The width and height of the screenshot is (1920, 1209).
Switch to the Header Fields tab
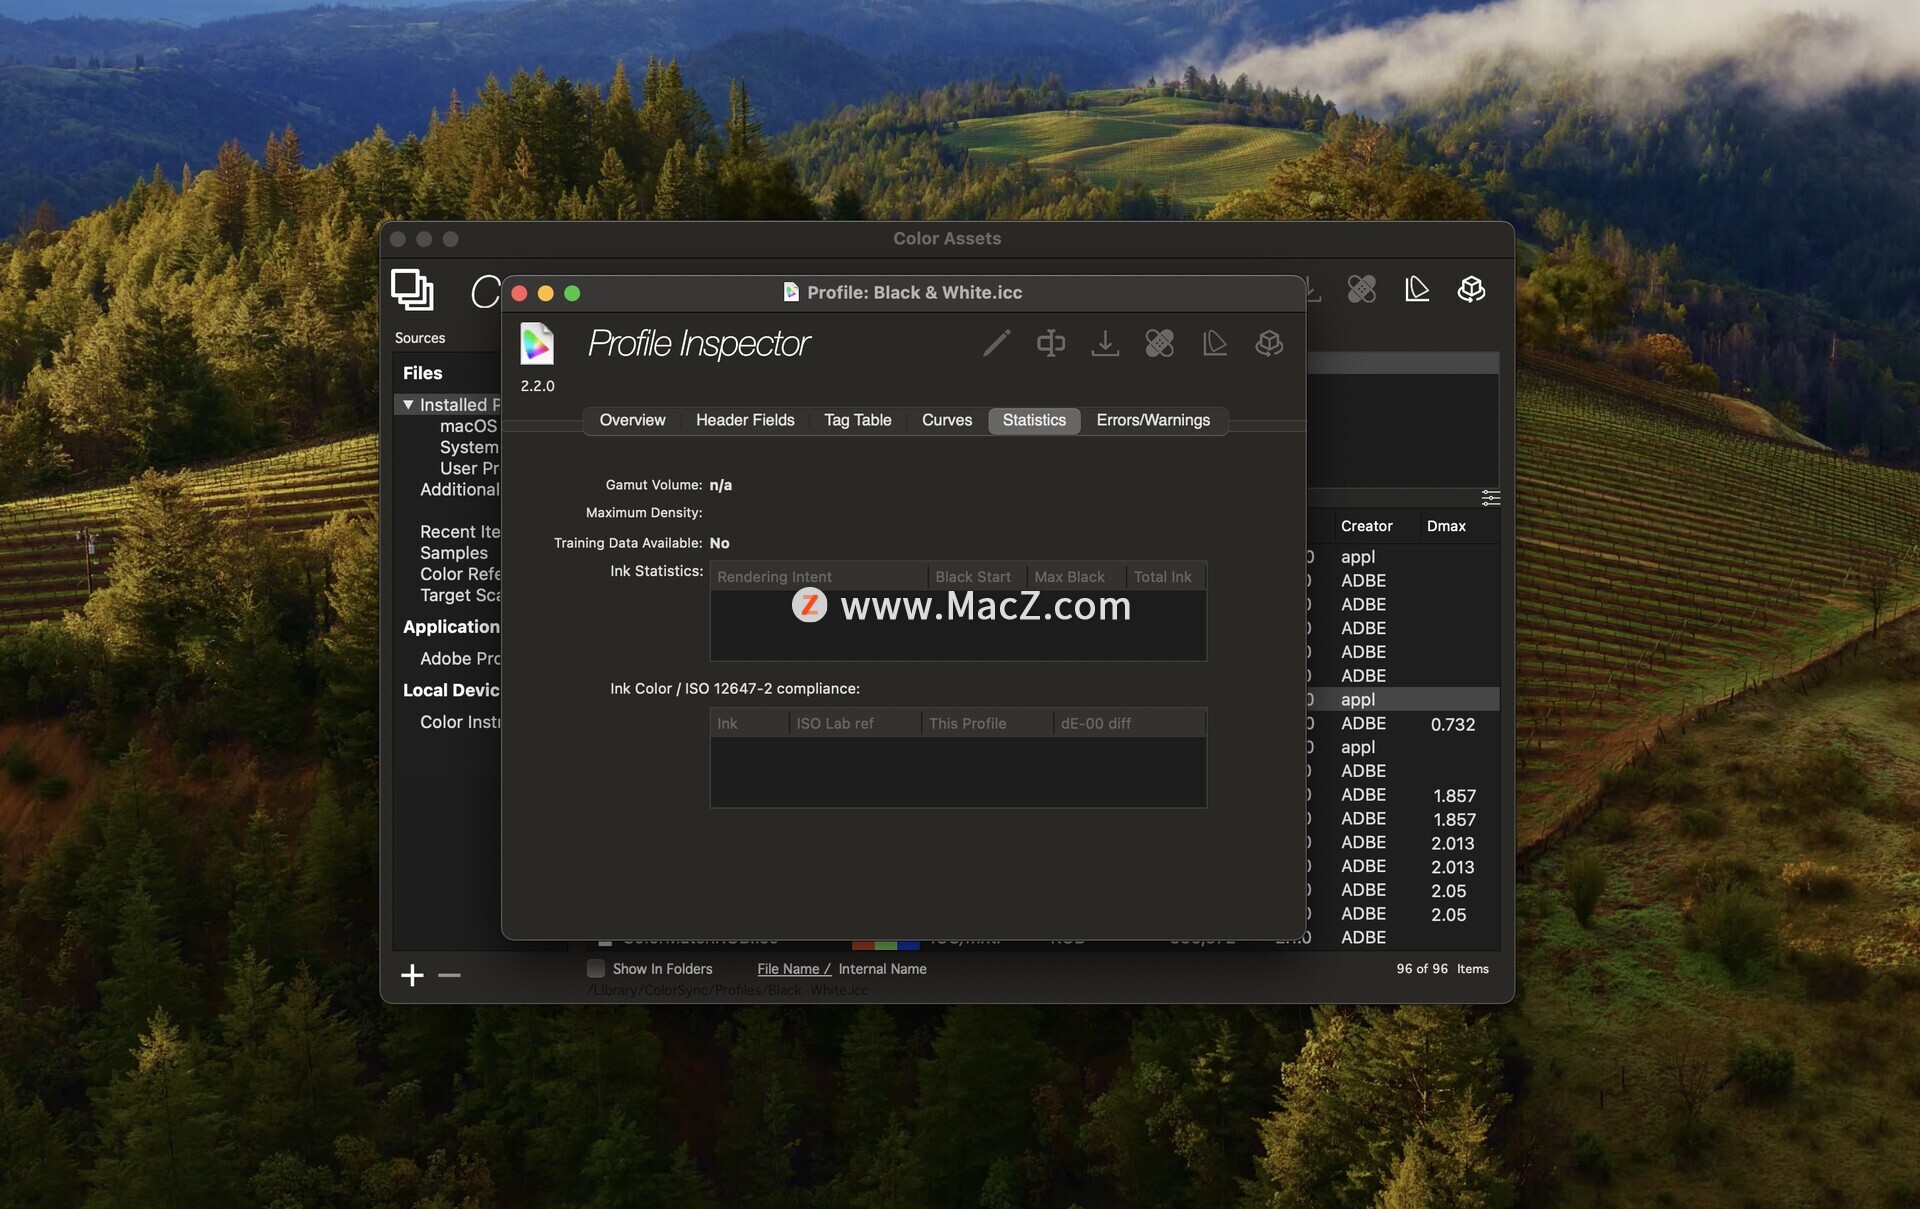[745, 420]
